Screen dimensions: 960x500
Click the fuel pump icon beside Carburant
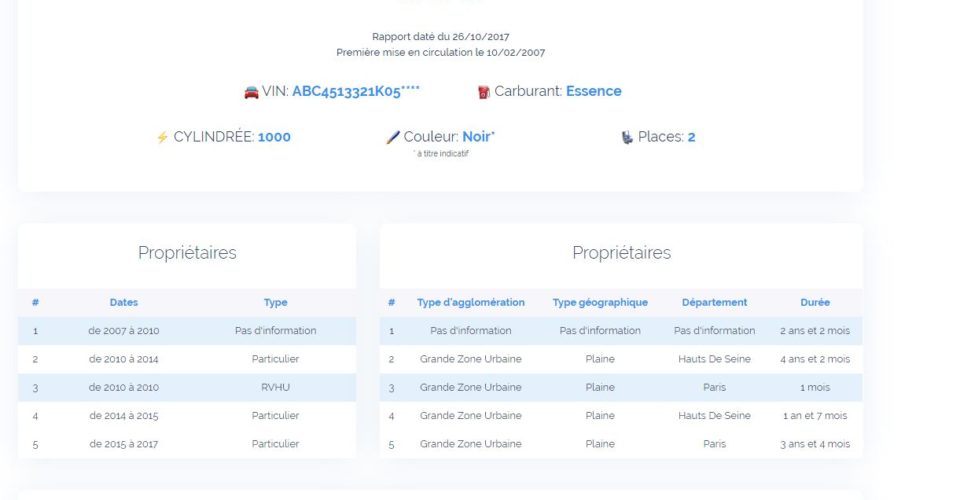pos(484,92)
